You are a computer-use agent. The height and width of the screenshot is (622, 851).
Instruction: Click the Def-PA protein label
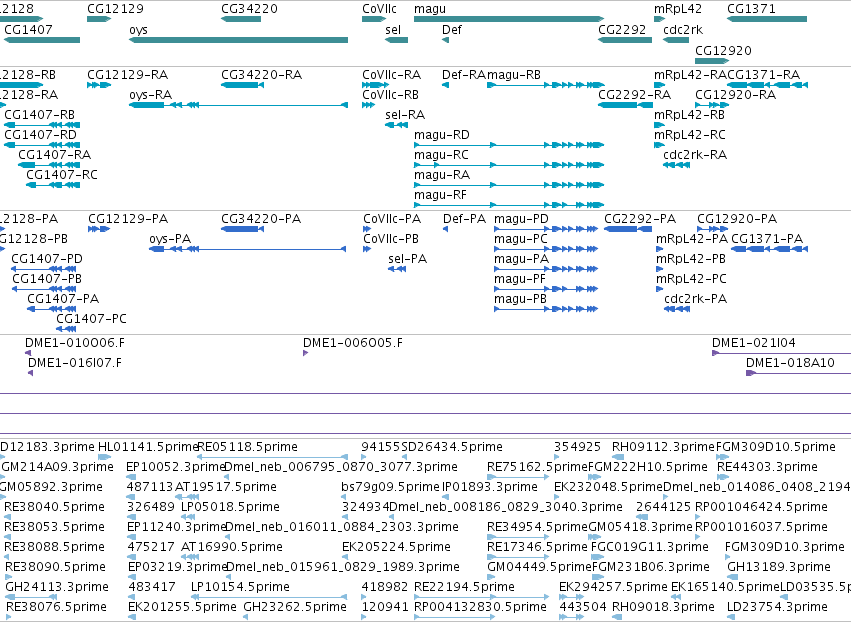[x=465, y=219]
